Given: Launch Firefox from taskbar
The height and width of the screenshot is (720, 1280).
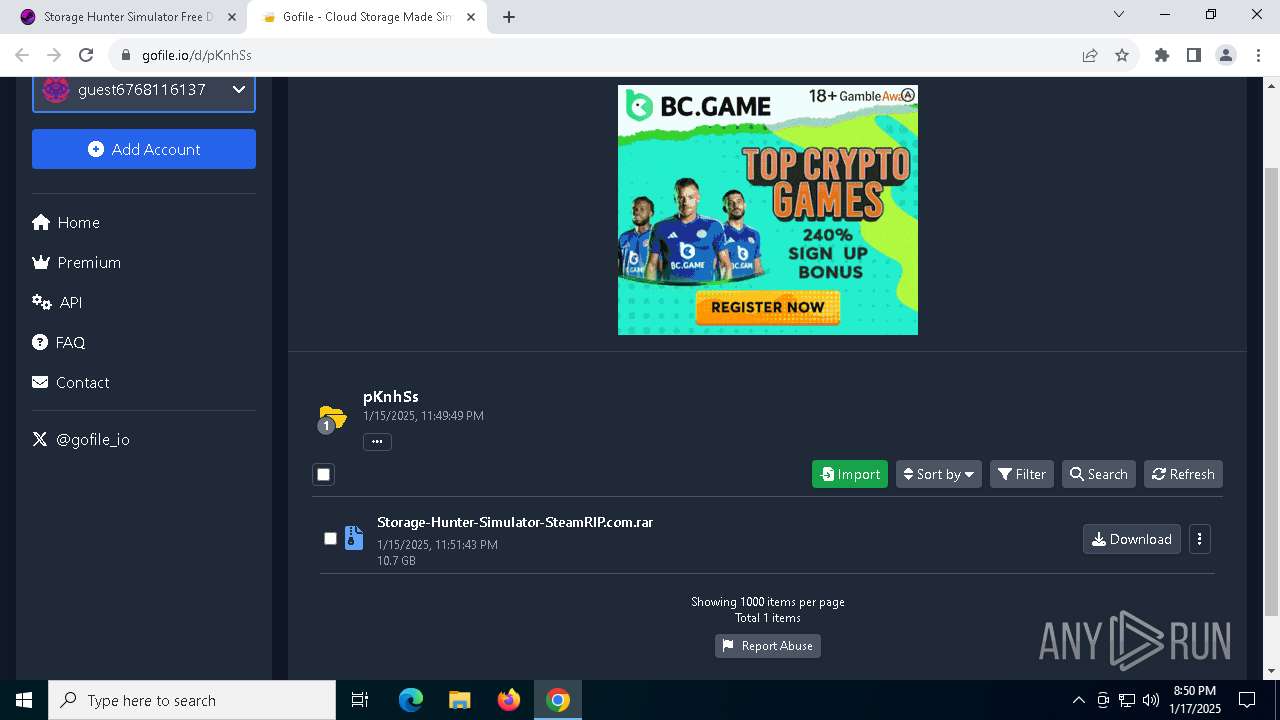Looking at the screenshot, I should pos(509,700).
